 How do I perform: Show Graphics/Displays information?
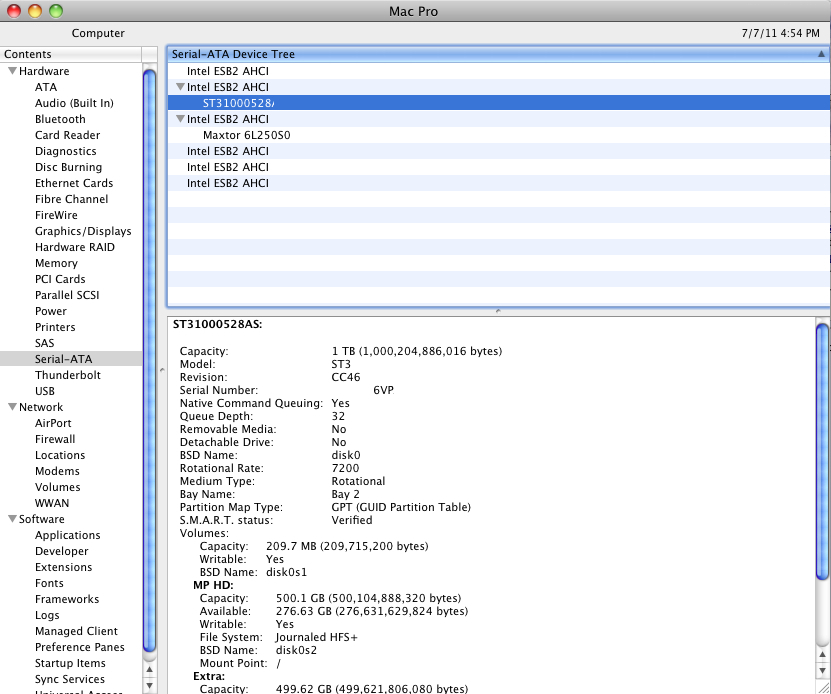click(x=83, y=231)
